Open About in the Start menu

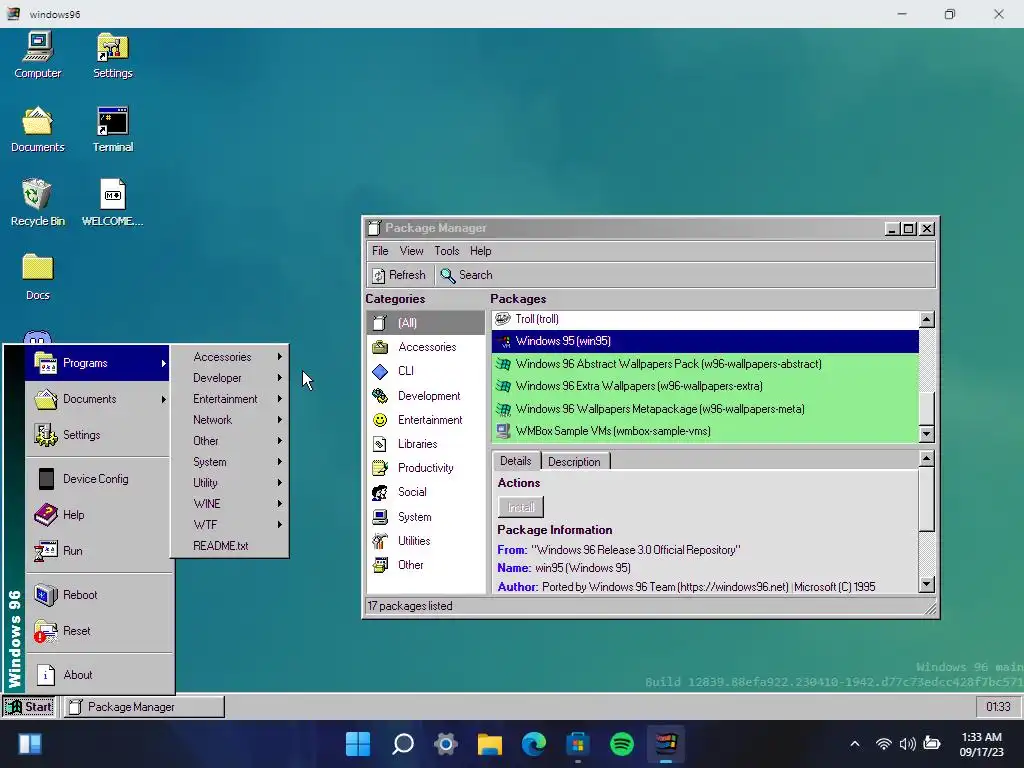click(x=98, y=675)
